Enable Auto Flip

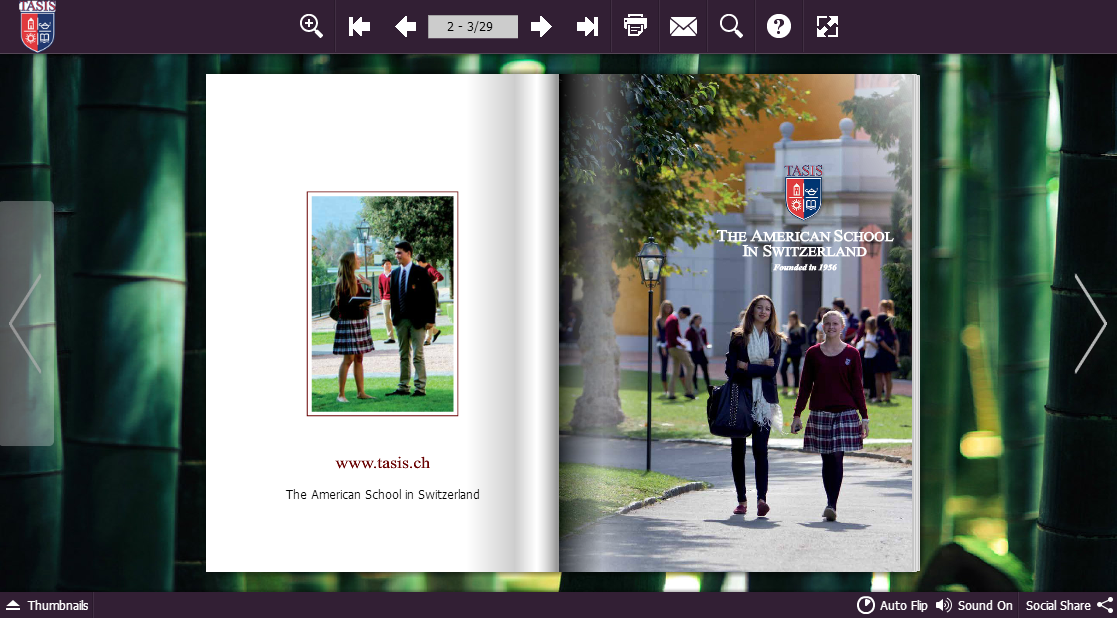click(x=892, y=605)
